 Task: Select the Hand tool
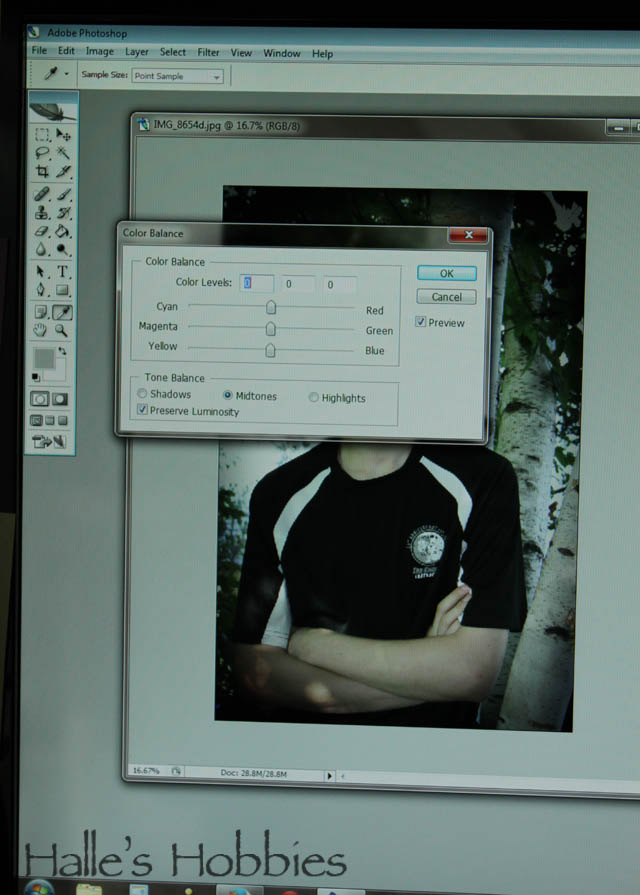pyautogui.click(x=41, y=329)
